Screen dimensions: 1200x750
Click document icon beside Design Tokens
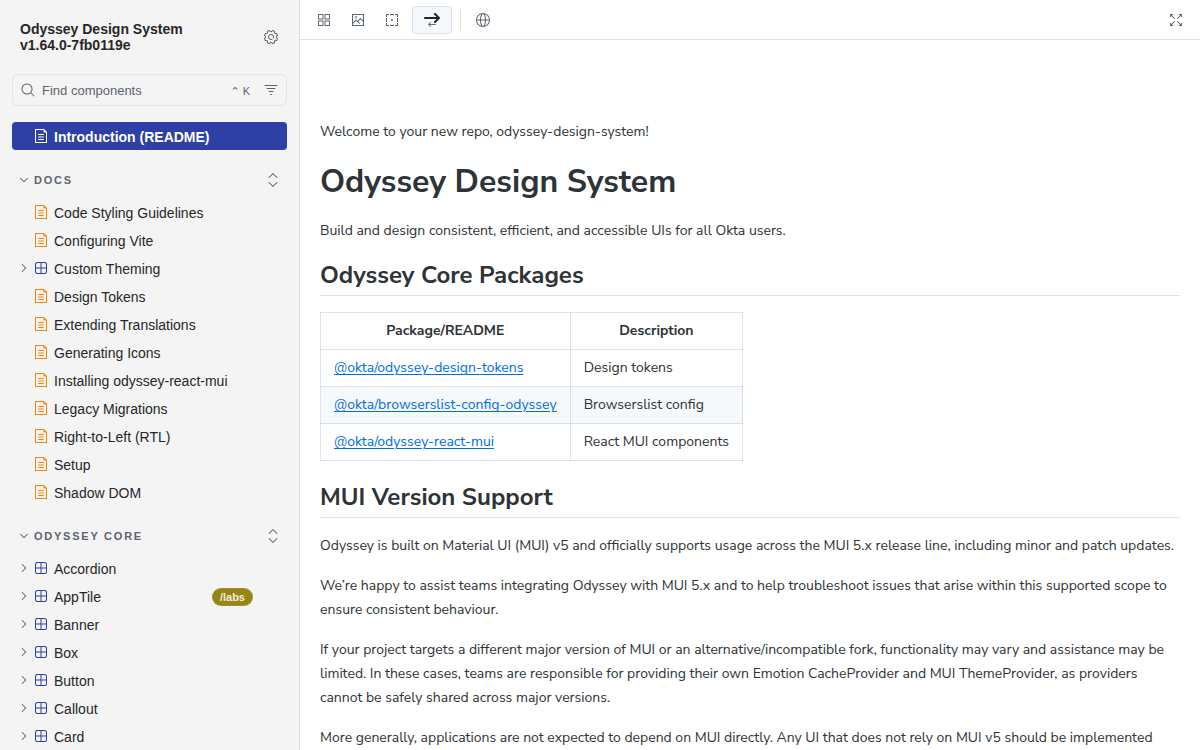pos(41,297)
